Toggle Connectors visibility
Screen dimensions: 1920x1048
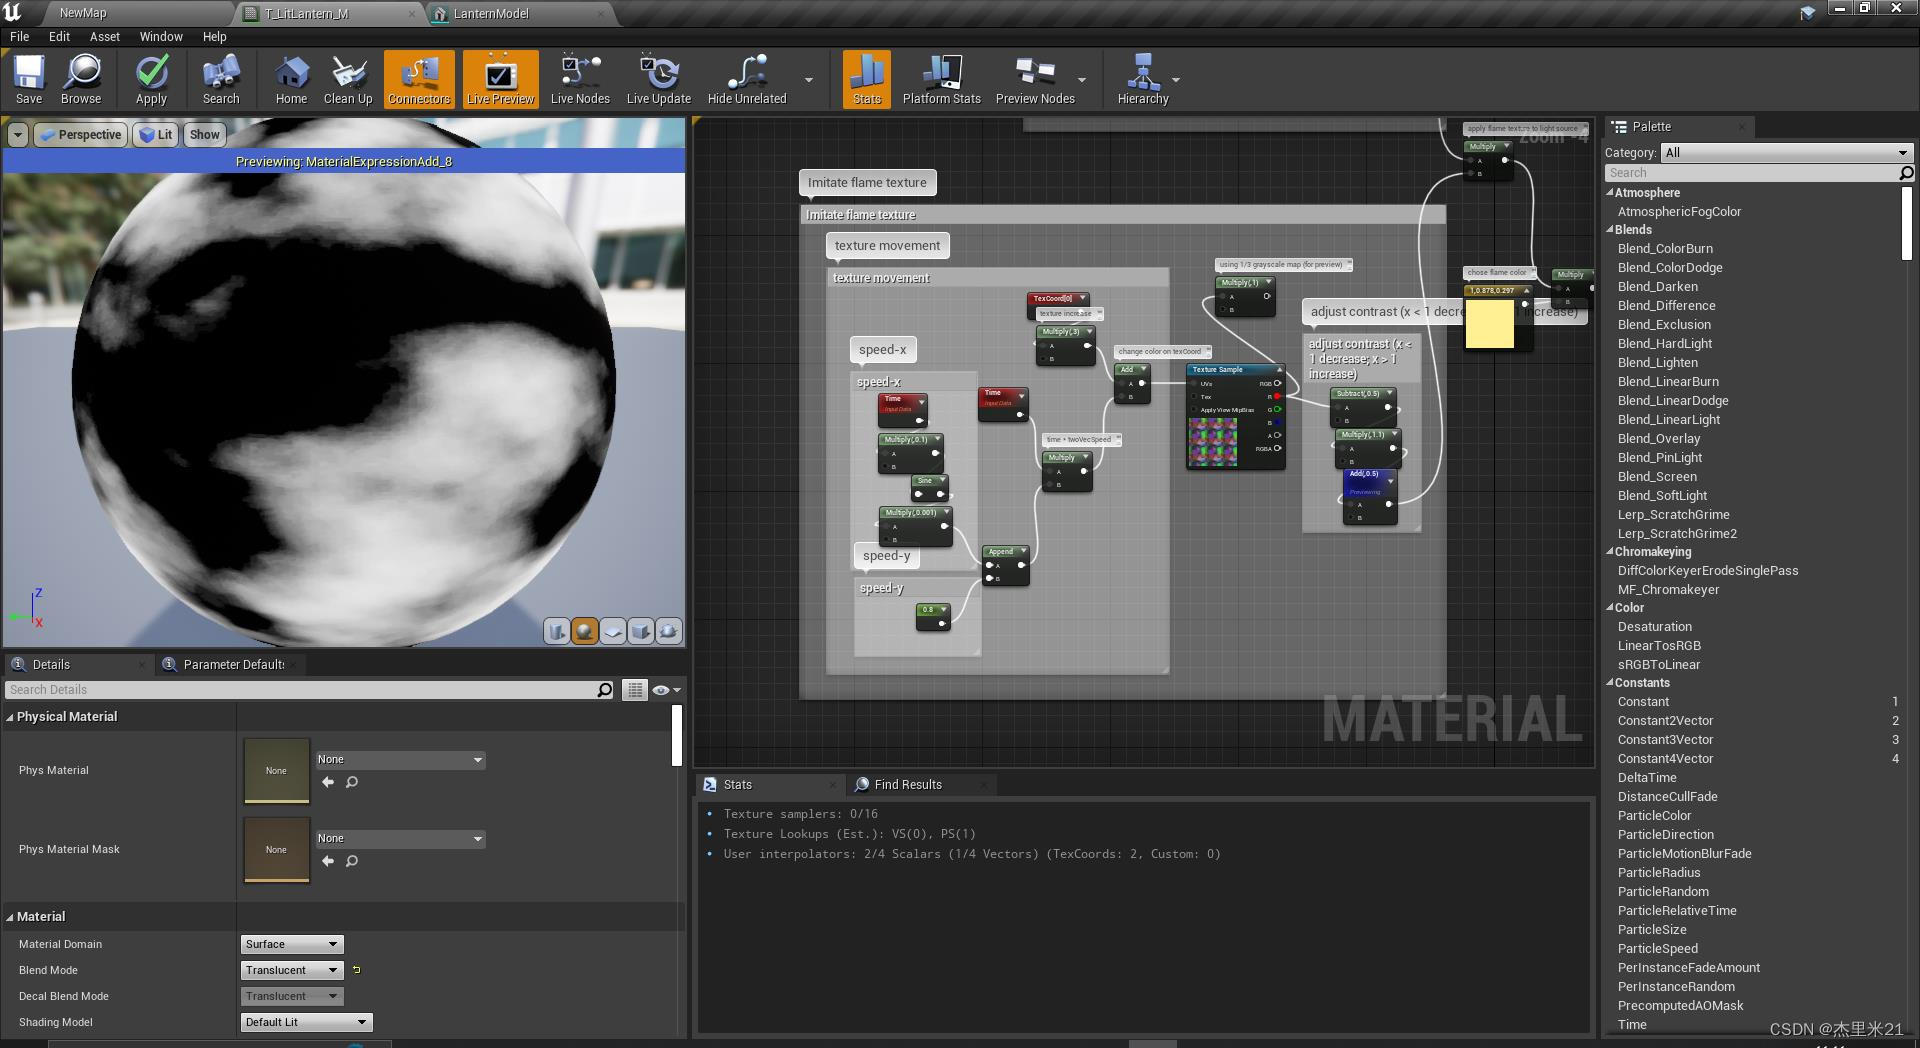pyautogui.click(x=418, y=79)
